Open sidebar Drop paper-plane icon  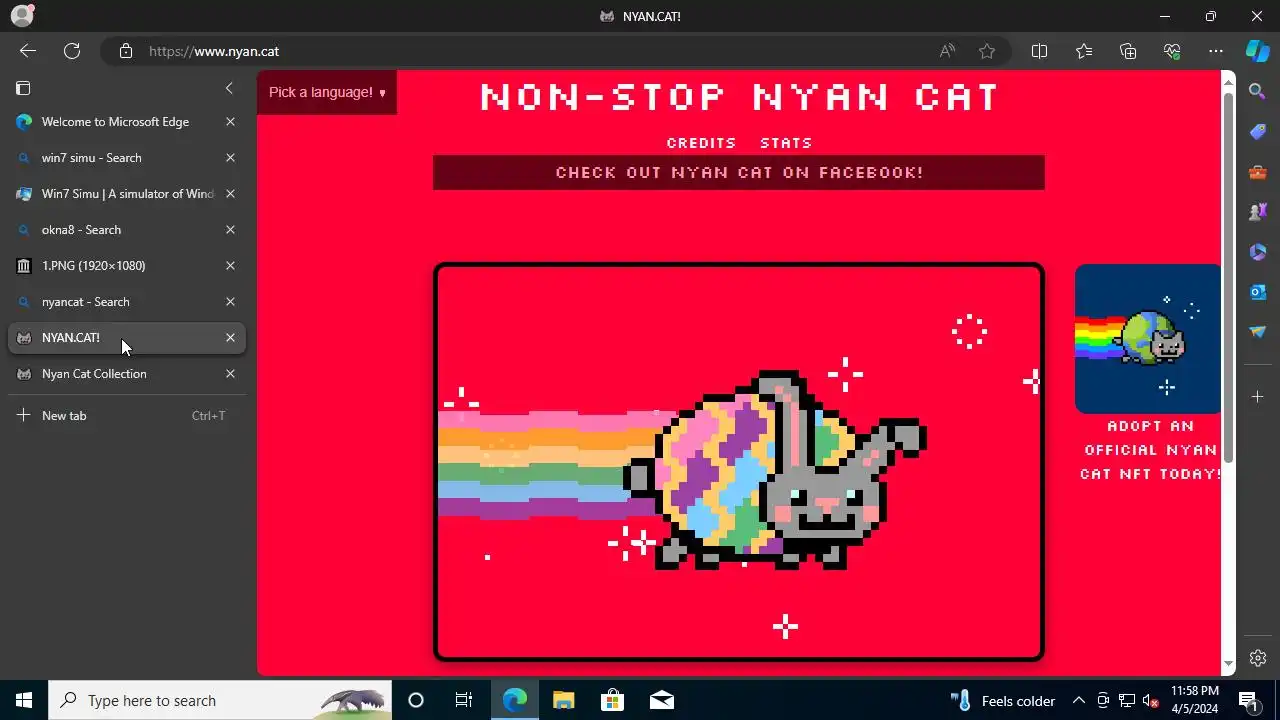tap(1258, 332)
